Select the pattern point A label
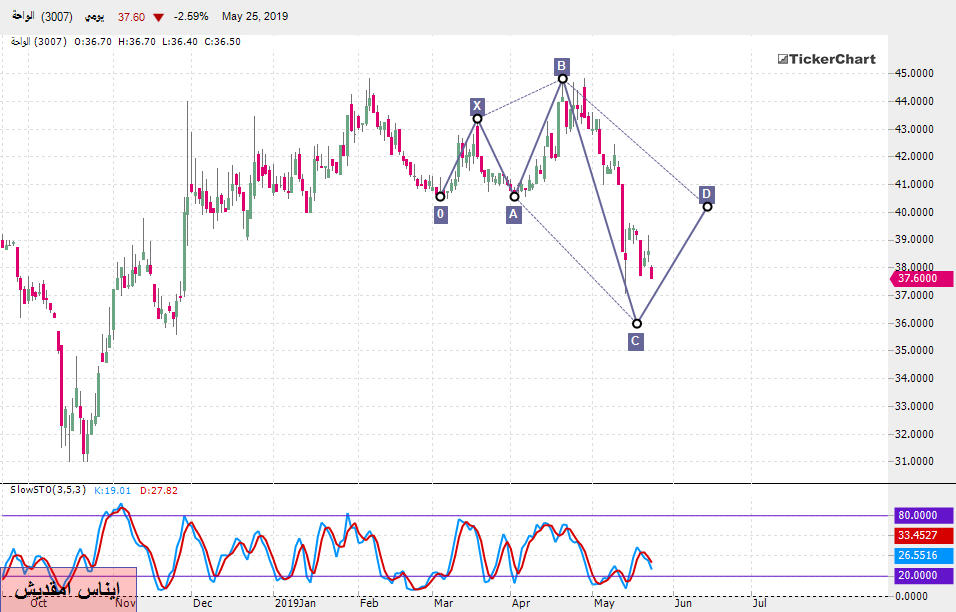This screenshot has width=956, height=612. click(513, 213)
